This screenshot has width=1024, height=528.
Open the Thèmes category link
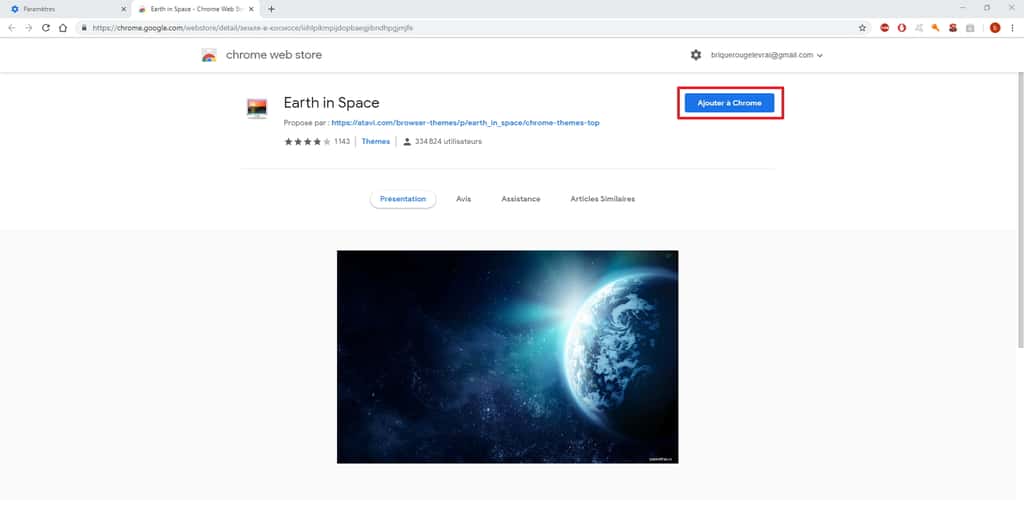(376, 142)
